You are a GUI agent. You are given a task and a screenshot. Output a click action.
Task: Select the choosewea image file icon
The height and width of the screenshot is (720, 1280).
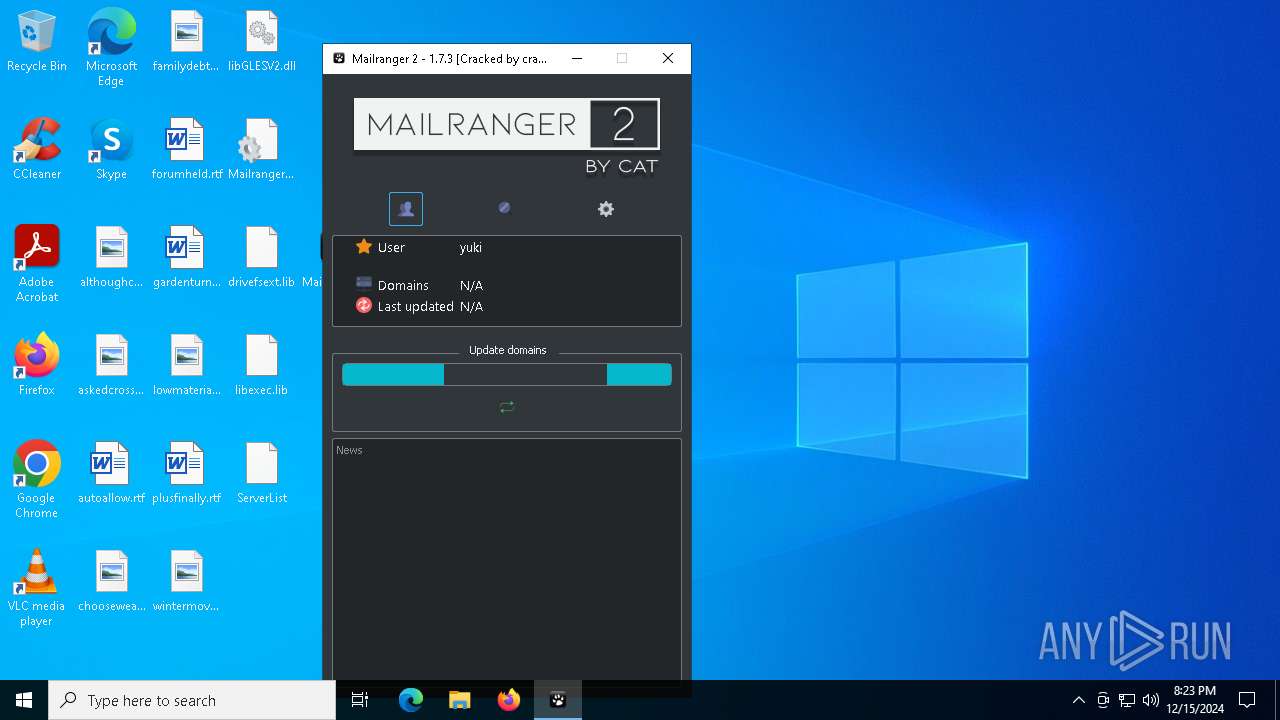(x=111, y=582)
